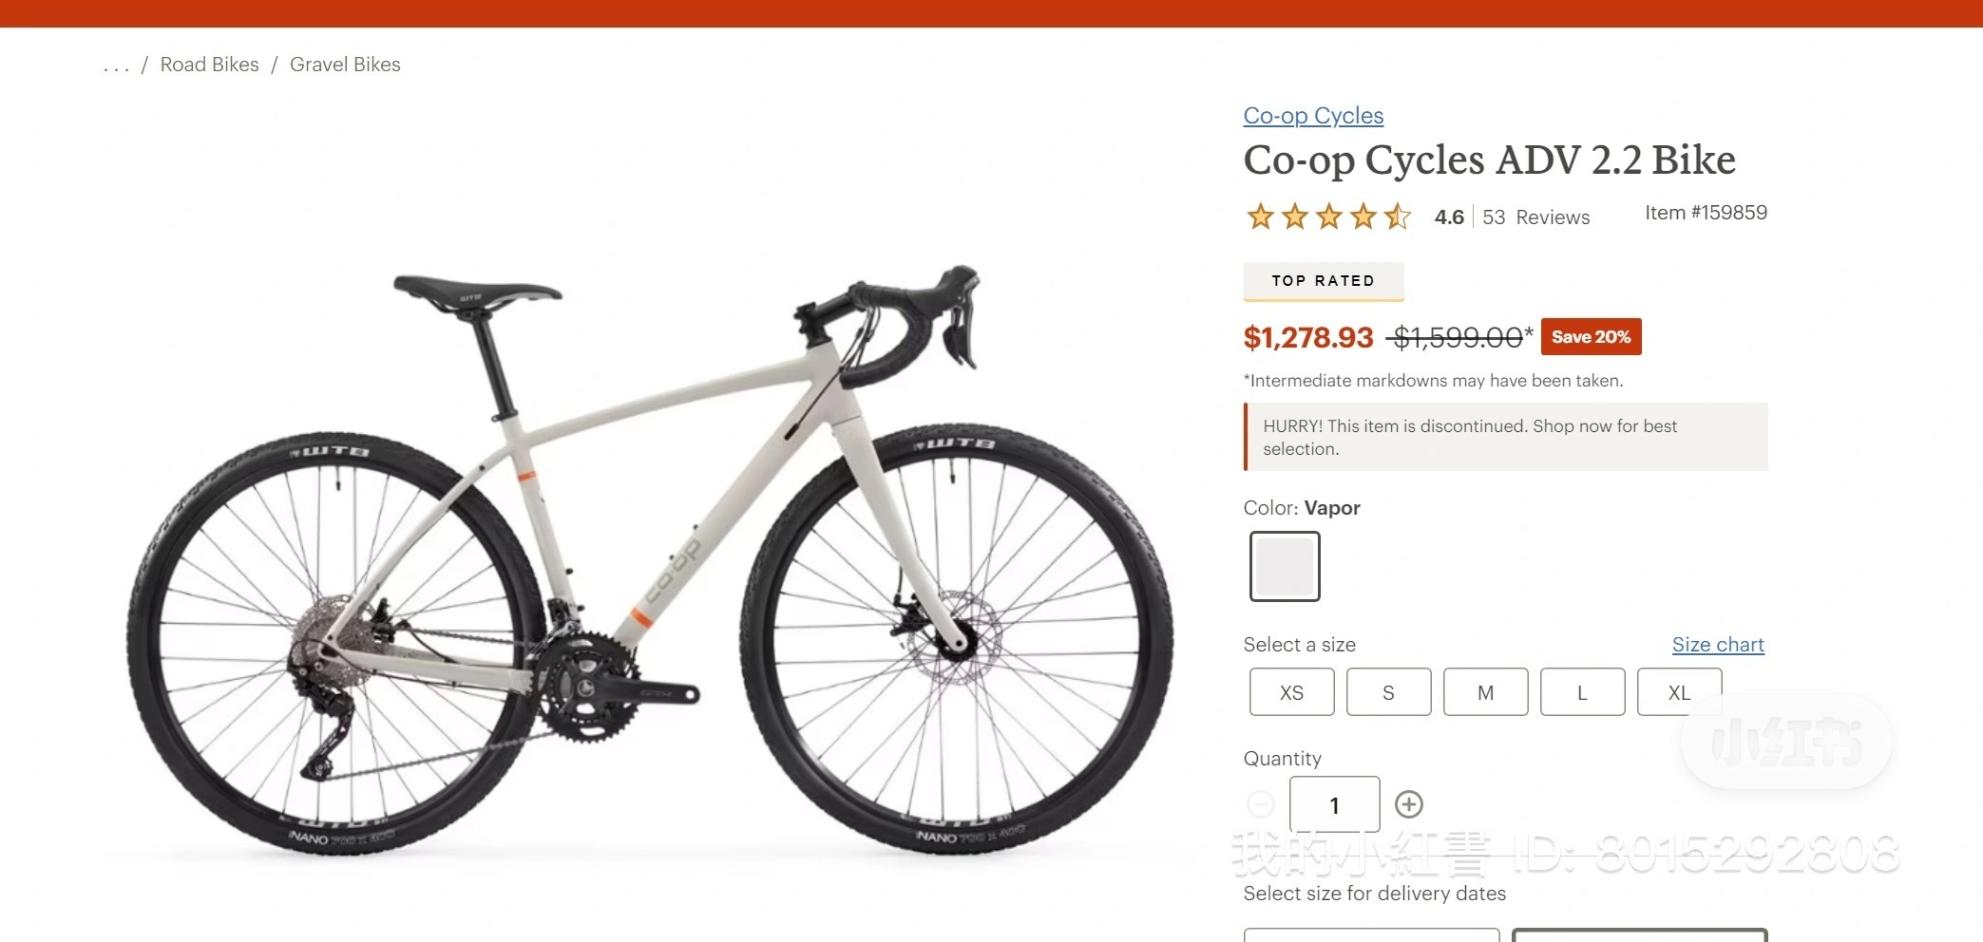Click the quantity input field
This screenshot has height=942, width=1983.
tap(1334, 803)
